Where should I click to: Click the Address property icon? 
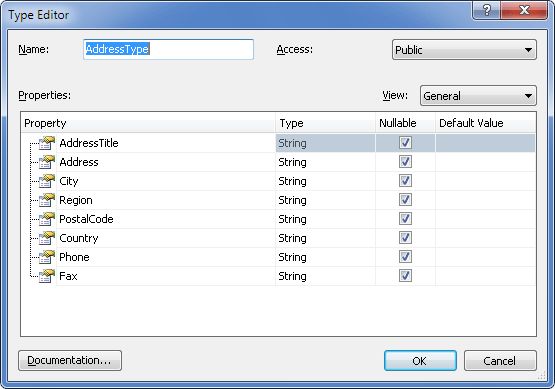tap(47, 162)
